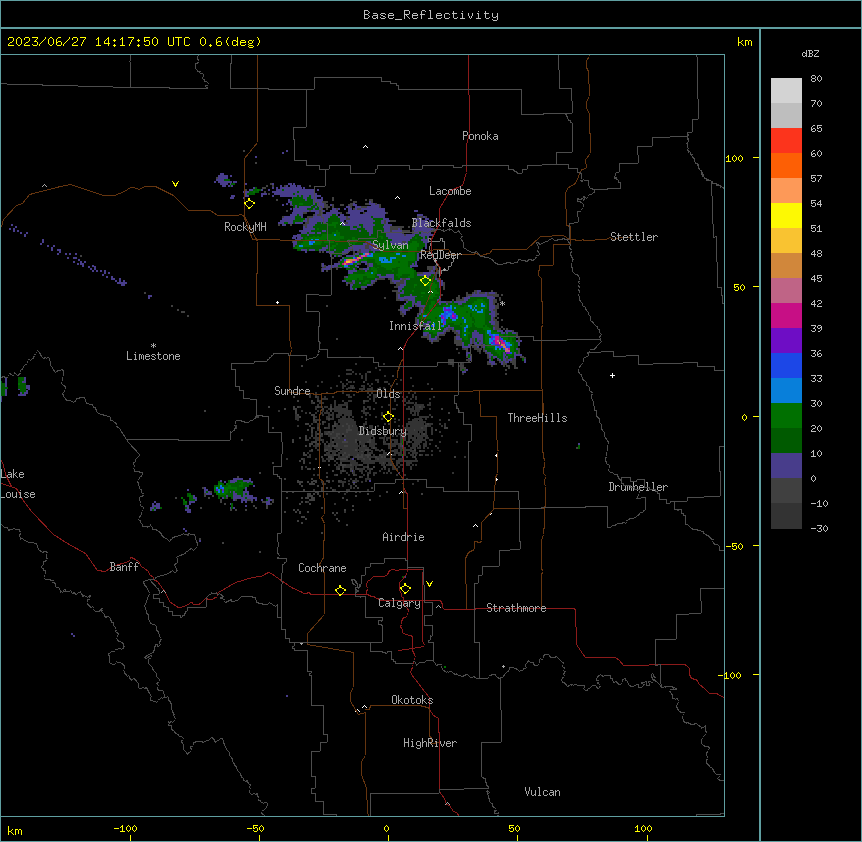Select the Vulcan label
This screenshot has height=842, width=862.
coord(543,792)
